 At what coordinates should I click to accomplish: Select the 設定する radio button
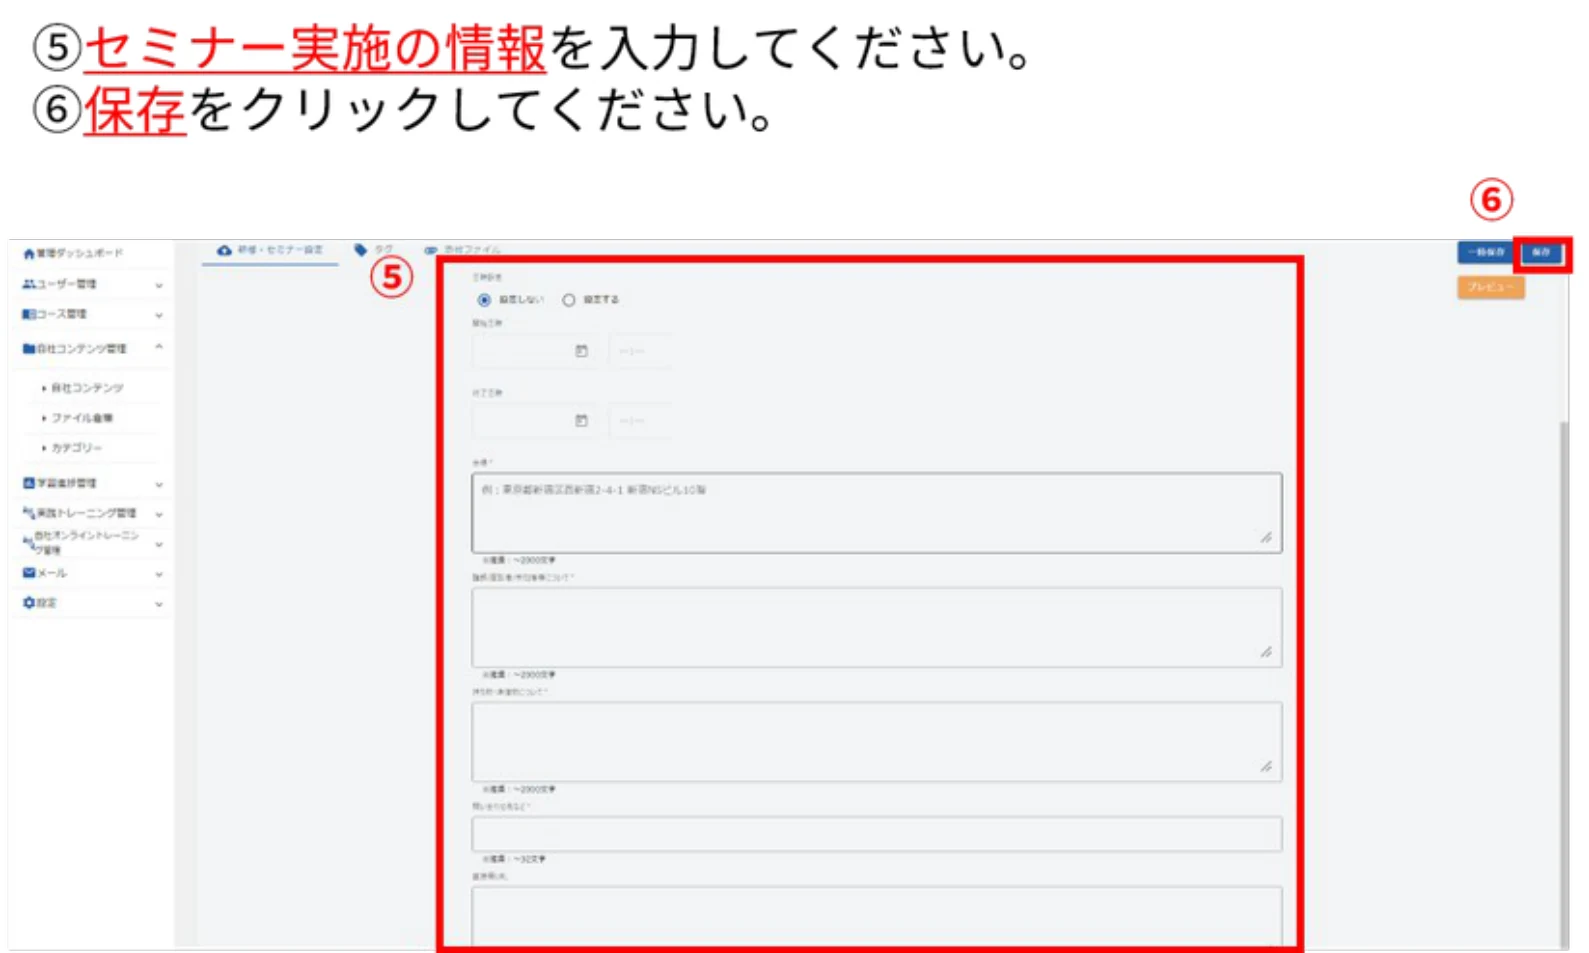point(568,300)
